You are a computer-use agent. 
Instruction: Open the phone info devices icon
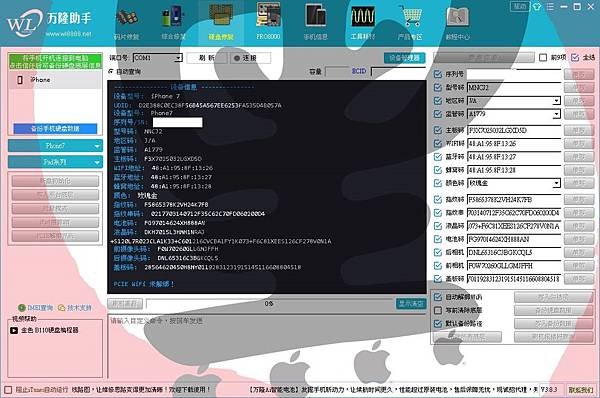(x=316, y=16)
